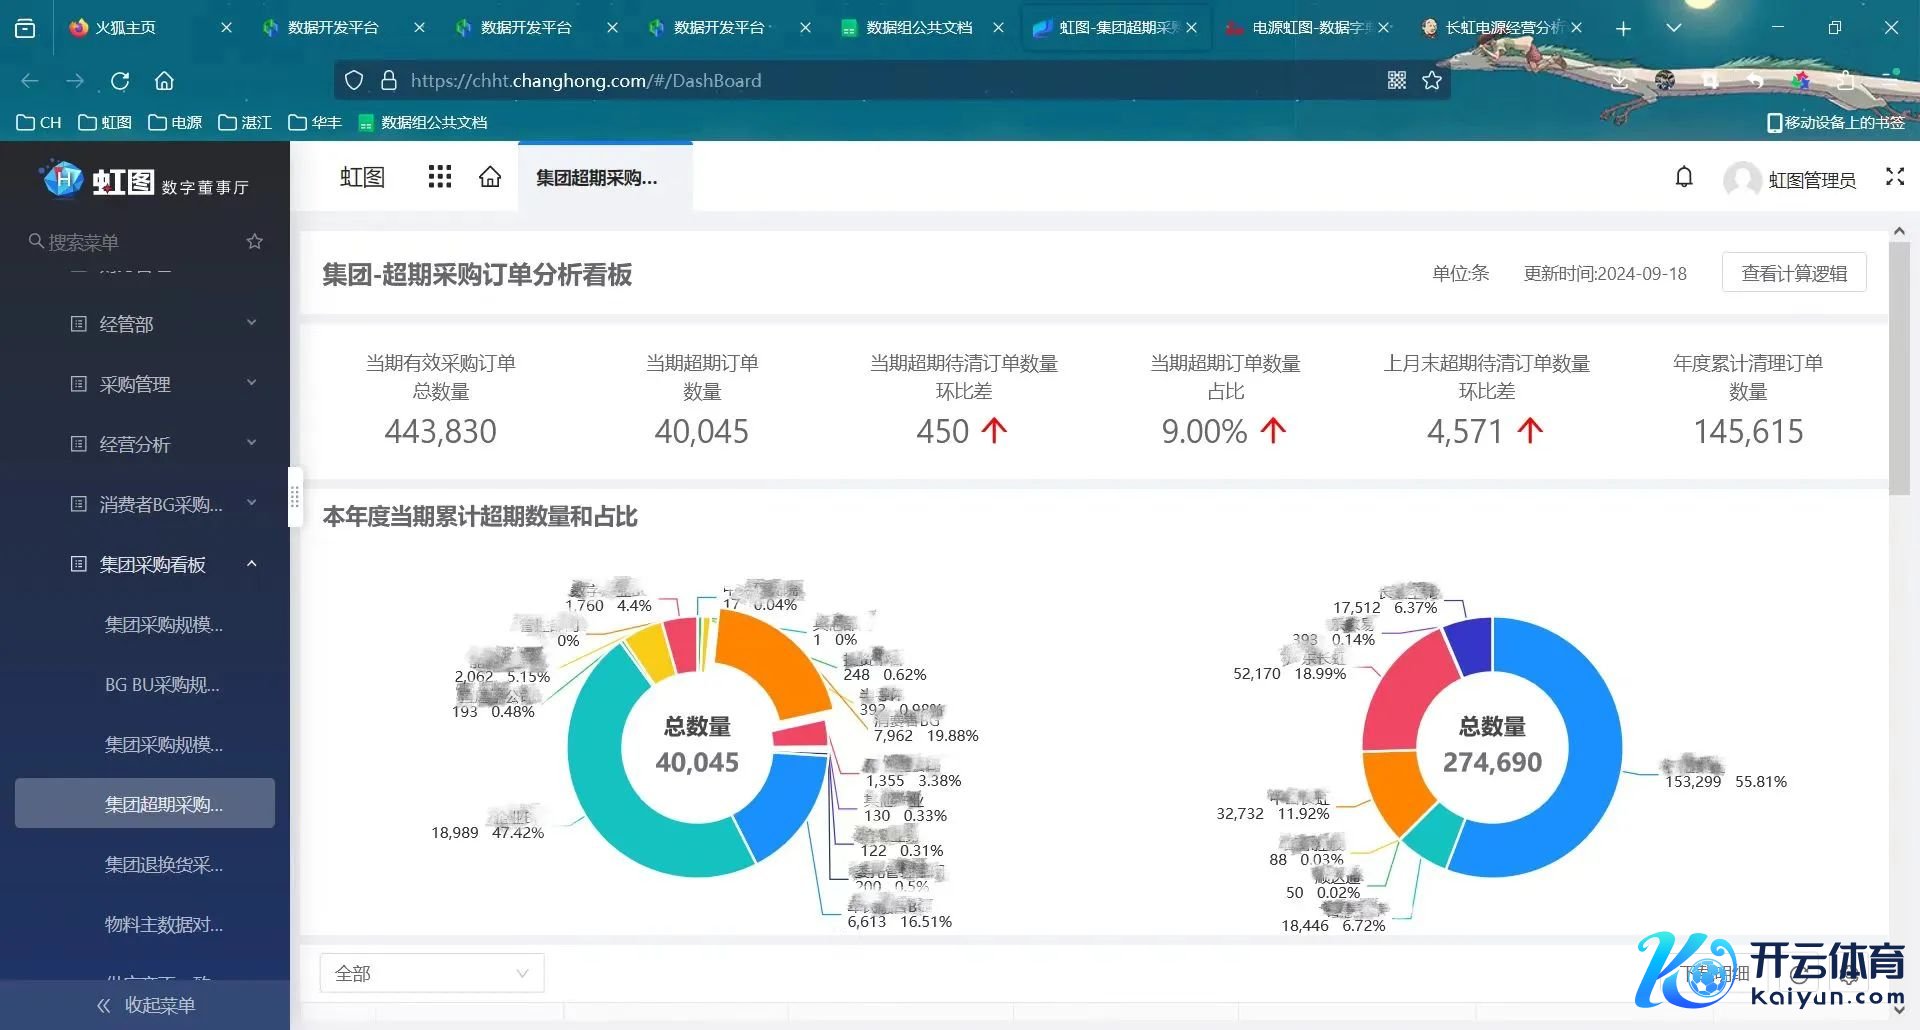Open the app grid menu icon

(440, 177)
